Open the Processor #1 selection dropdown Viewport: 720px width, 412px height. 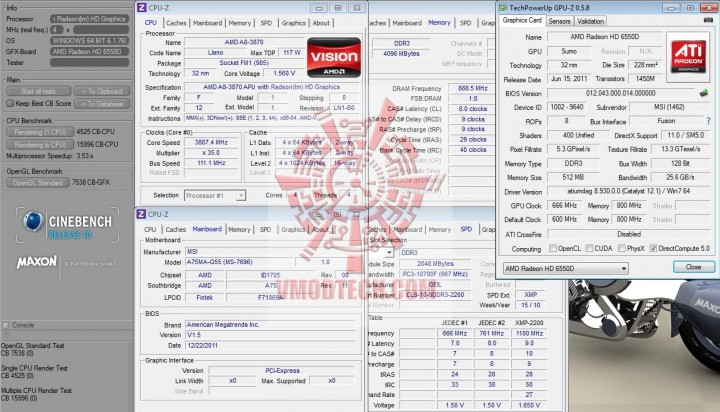241,196
